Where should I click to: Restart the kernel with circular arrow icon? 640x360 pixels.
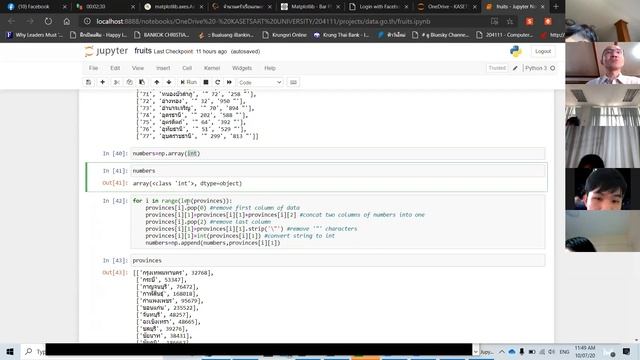pyautogui.click(x=218, y=82)
